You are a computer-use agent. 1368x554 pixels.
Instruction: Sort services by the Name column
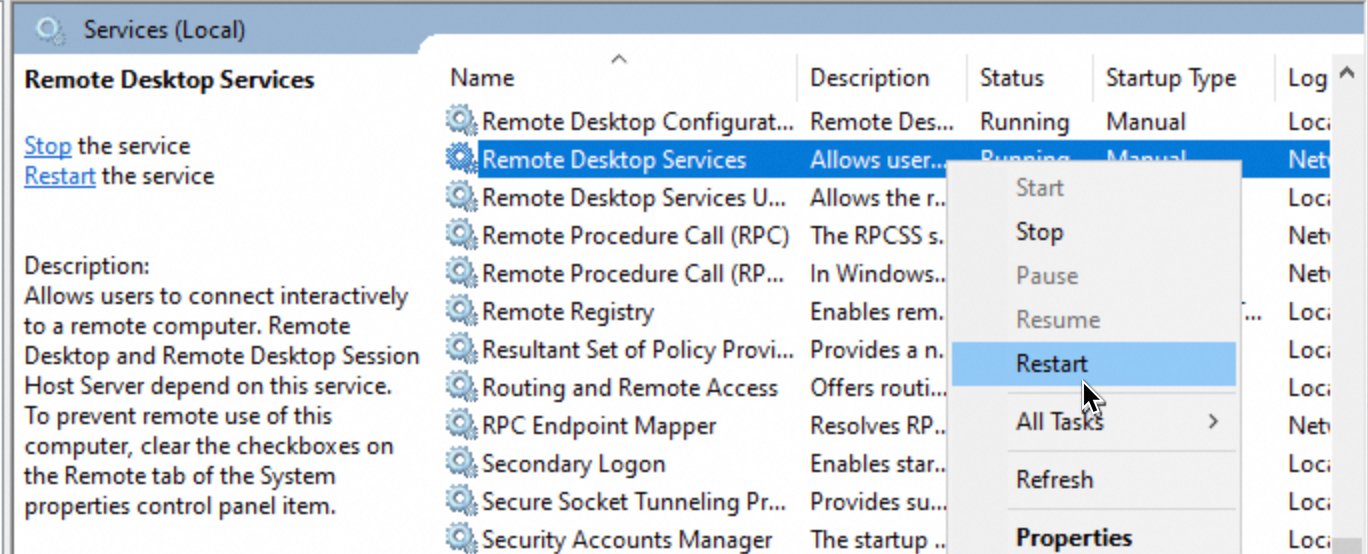click(482, 78)
